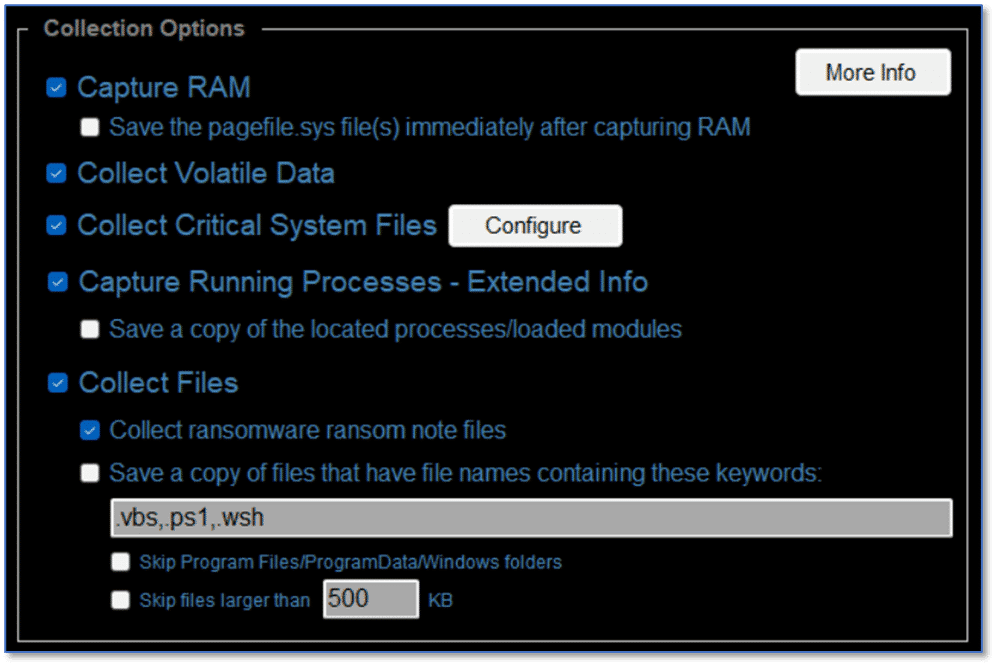
Task: Click the 'Collect ransomware ransom note files' text
Action: (307, 430)
